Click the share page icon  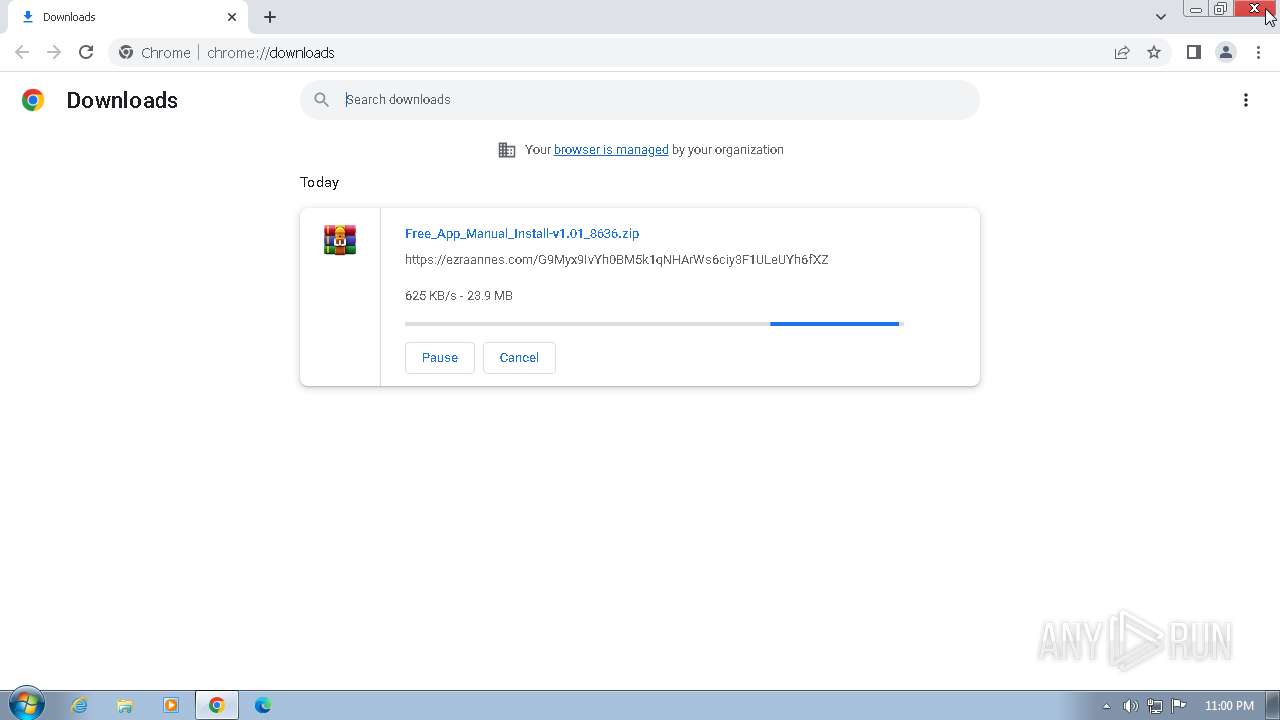[1122, 52]
